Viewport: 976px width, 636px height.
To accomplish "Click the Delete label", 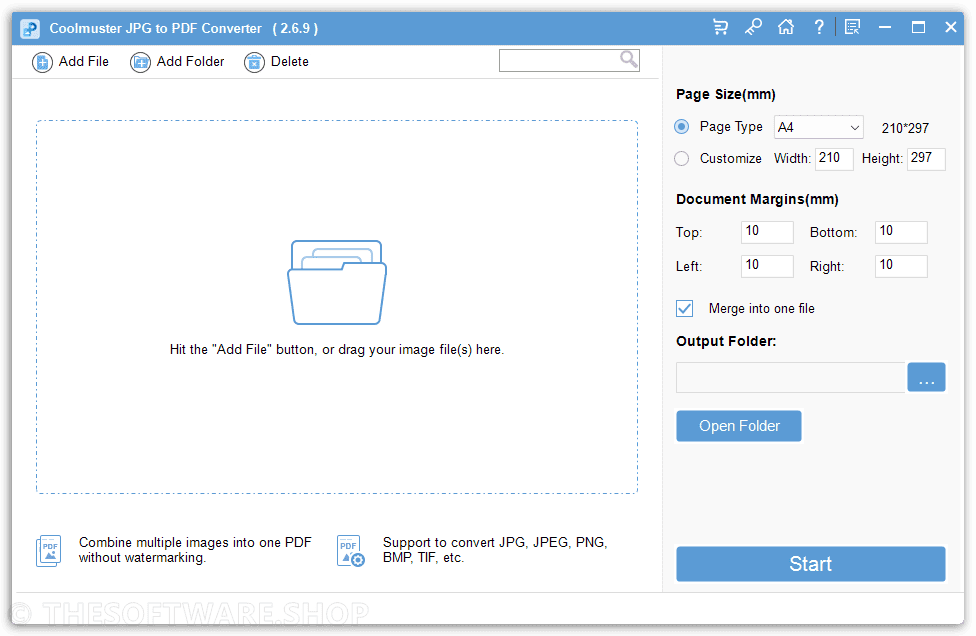I will coord(289,62).
